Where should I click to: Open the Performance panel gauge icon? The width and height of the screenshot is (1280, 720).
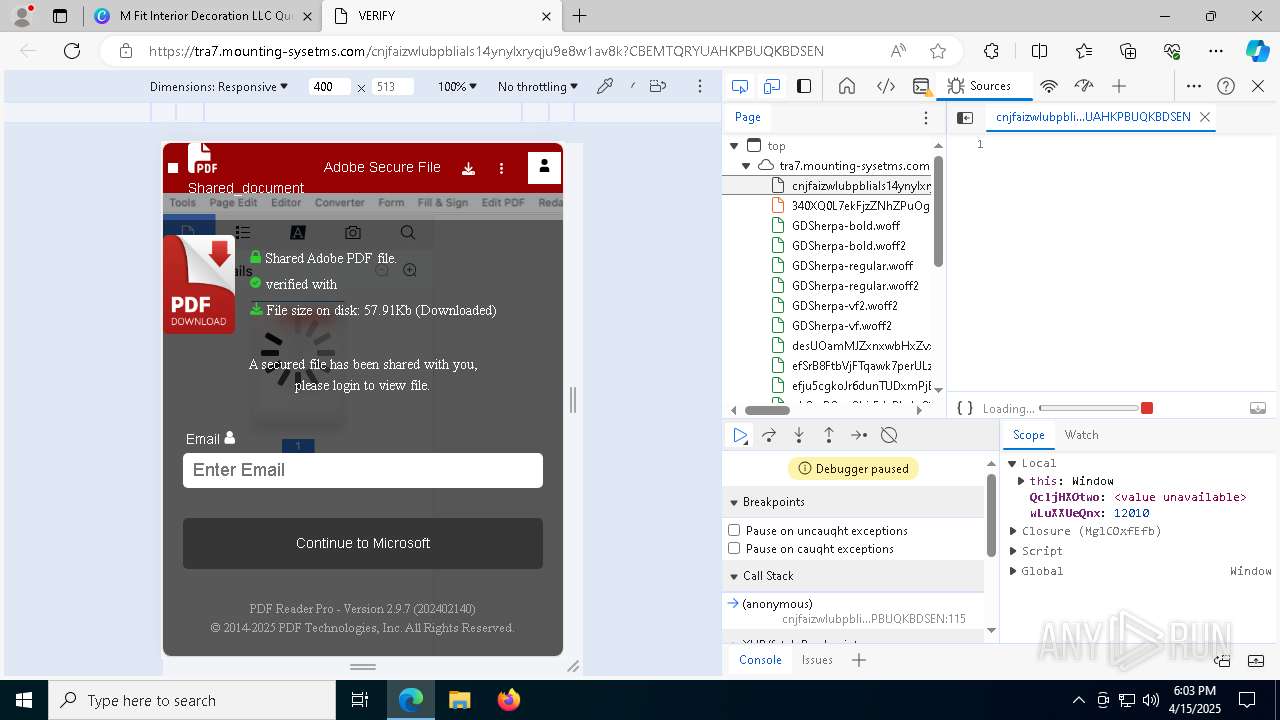[x=1084, y=86]
